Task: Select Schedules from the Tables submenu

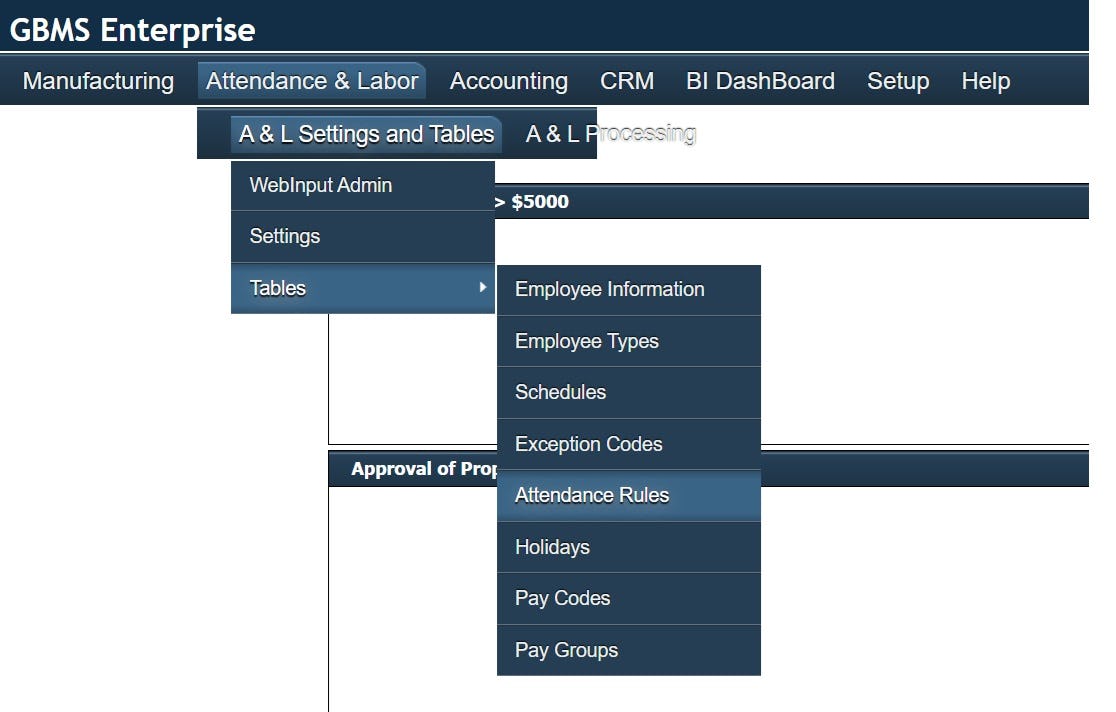Action: [x=560, y=392]
